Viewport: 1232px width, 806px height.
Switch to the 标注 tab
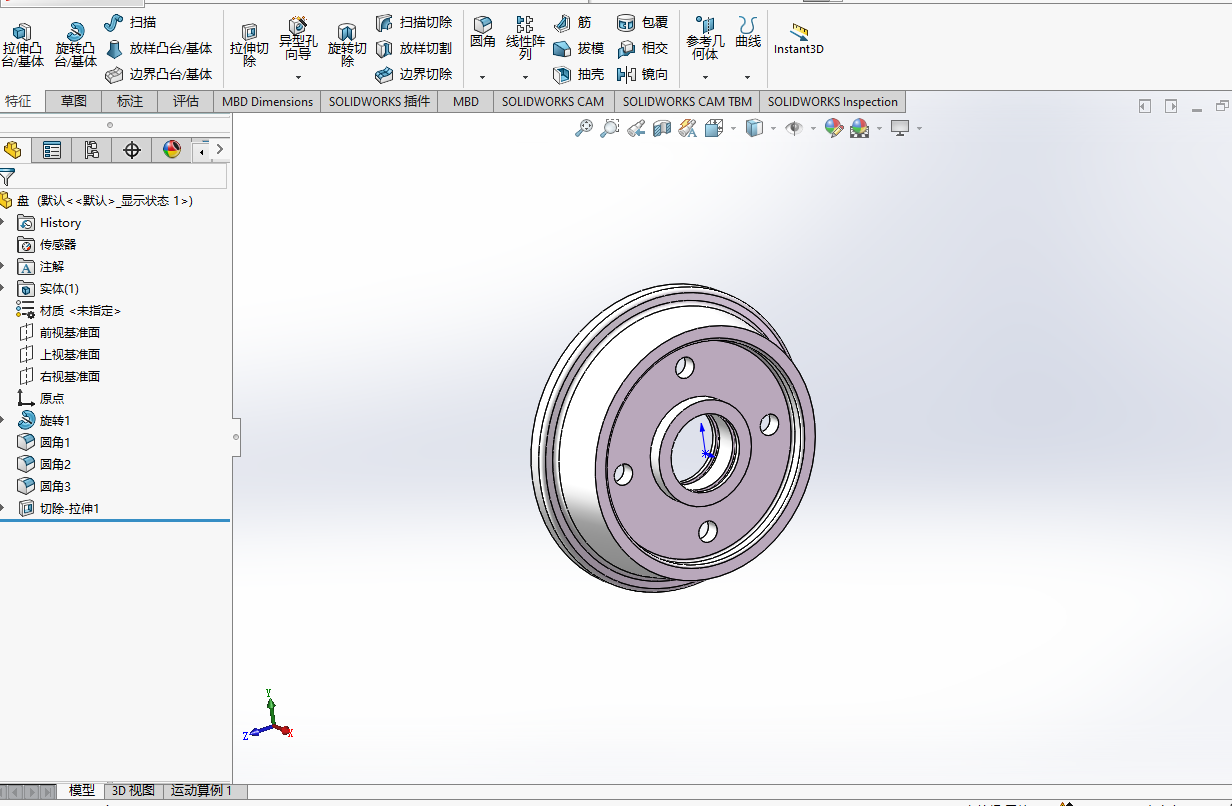click(x=130, y=101)
